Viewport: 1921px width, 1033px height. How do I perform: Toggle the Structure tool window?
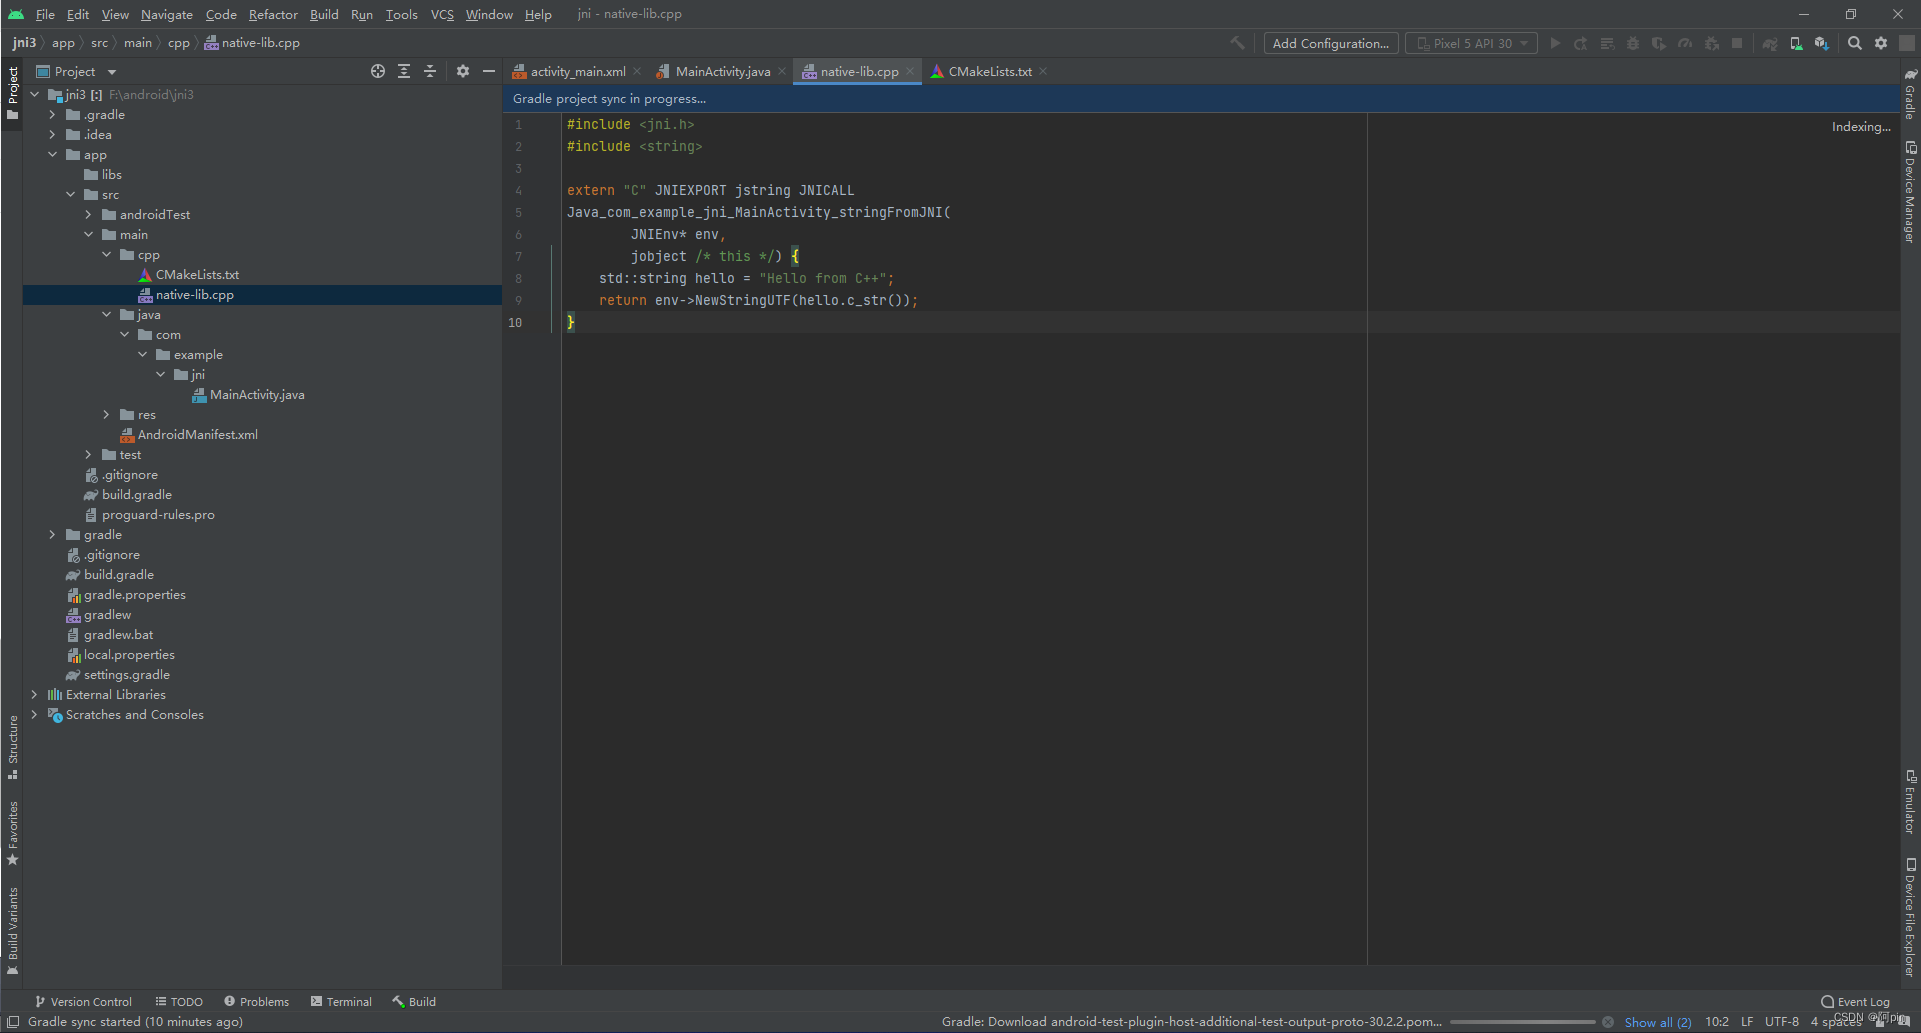13,747
